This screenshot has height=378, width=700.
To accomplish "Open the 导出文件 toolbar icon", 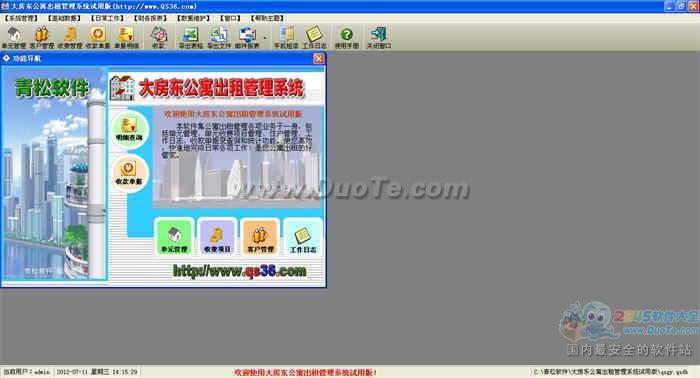I will pyautogui.click(x=219, y=37).
